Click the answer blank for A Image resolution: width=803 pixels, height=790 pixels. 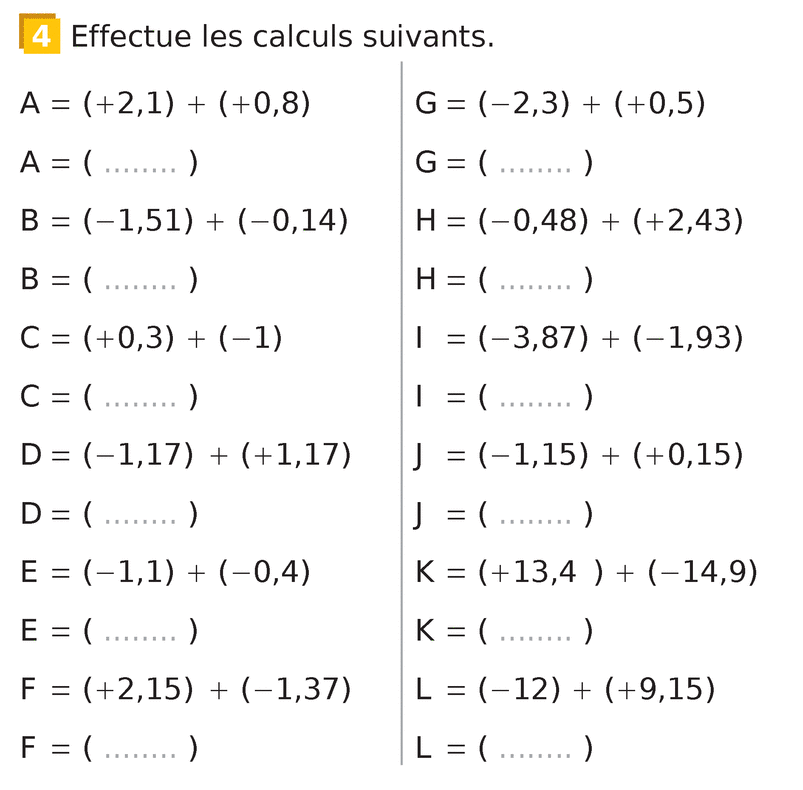click(140, 164)
